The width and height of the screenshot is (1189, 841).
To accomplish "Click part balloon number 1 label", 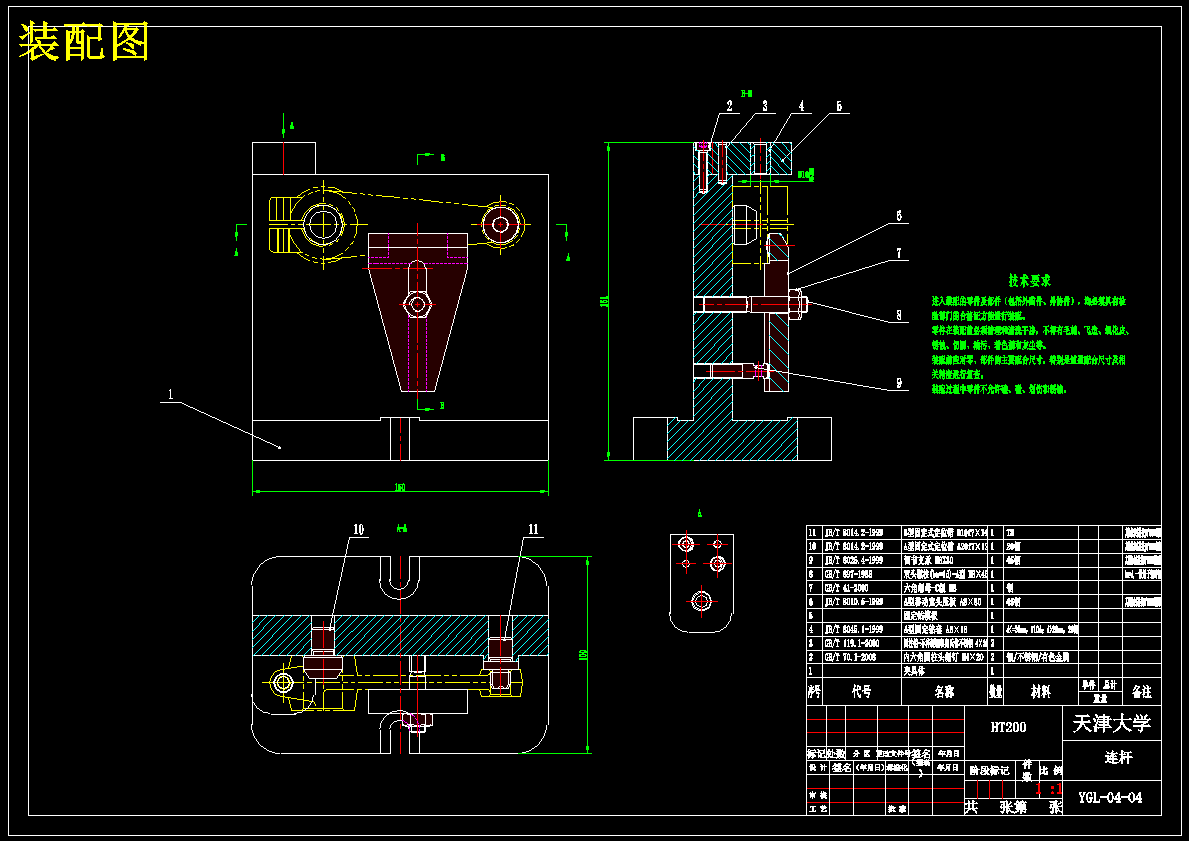I will (171, 394).
